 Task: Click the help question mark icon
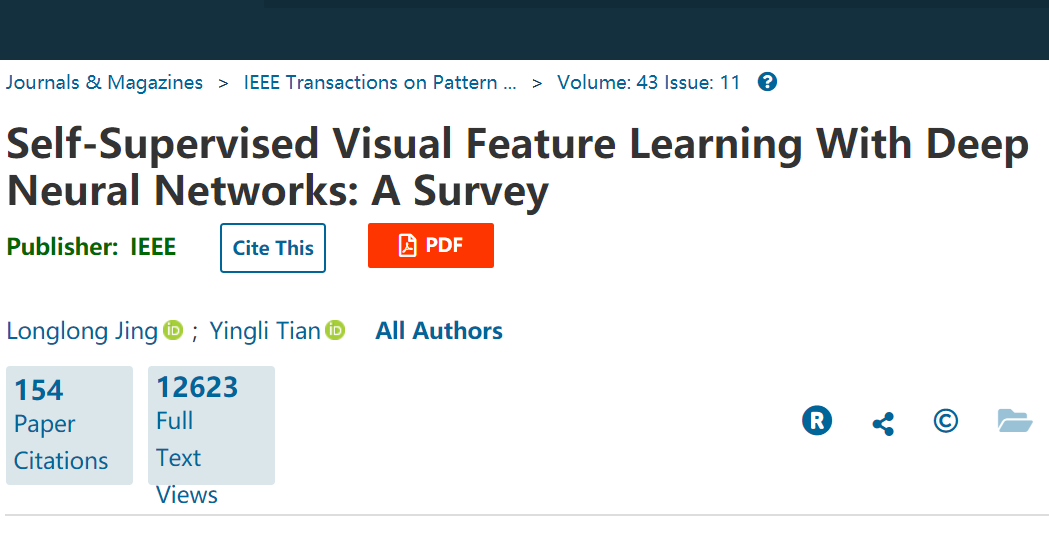pos(767,82)
